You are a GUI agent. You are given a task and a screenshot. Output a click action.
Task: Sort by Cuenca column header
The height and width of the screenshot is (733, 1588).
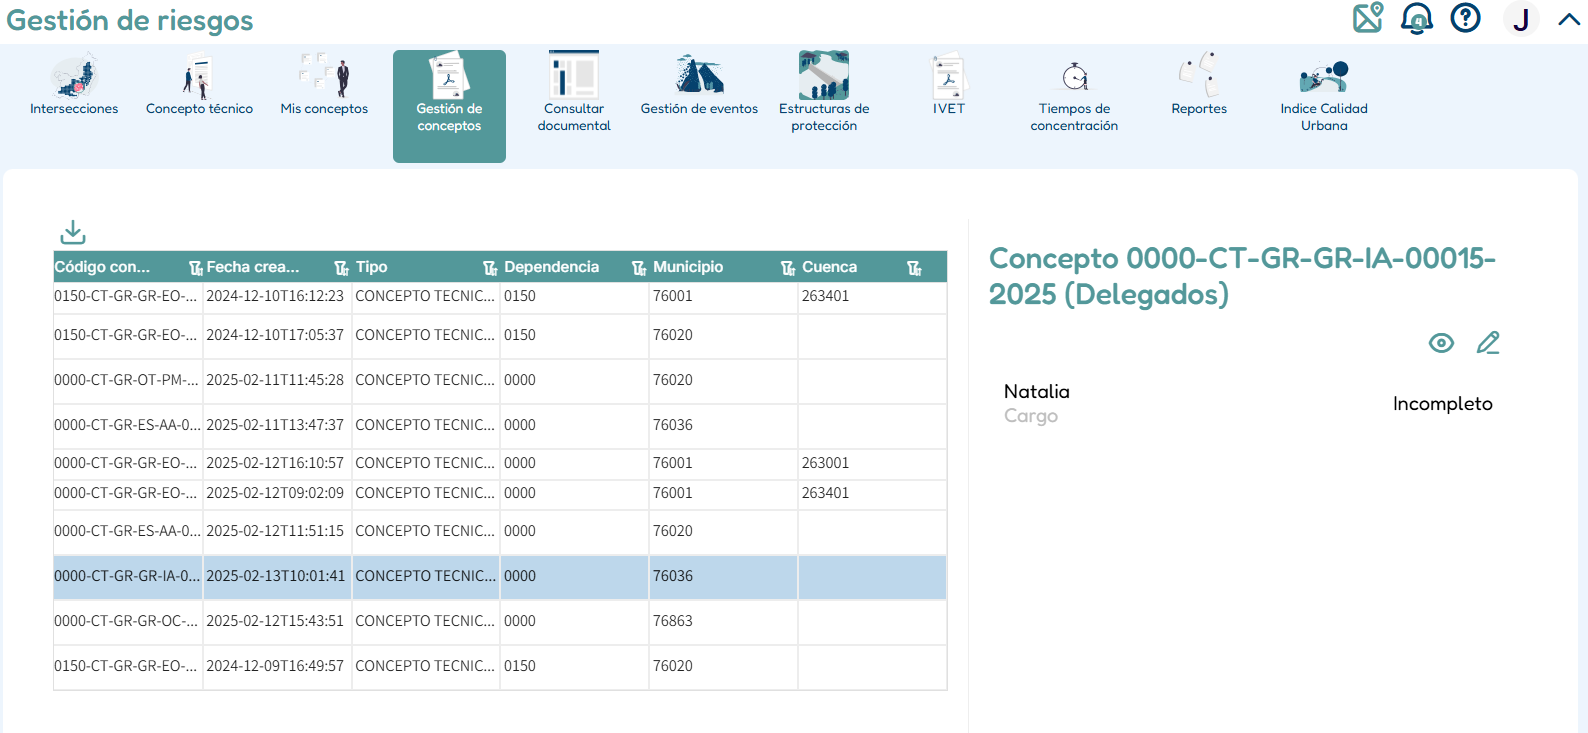(x=829, y=267)
